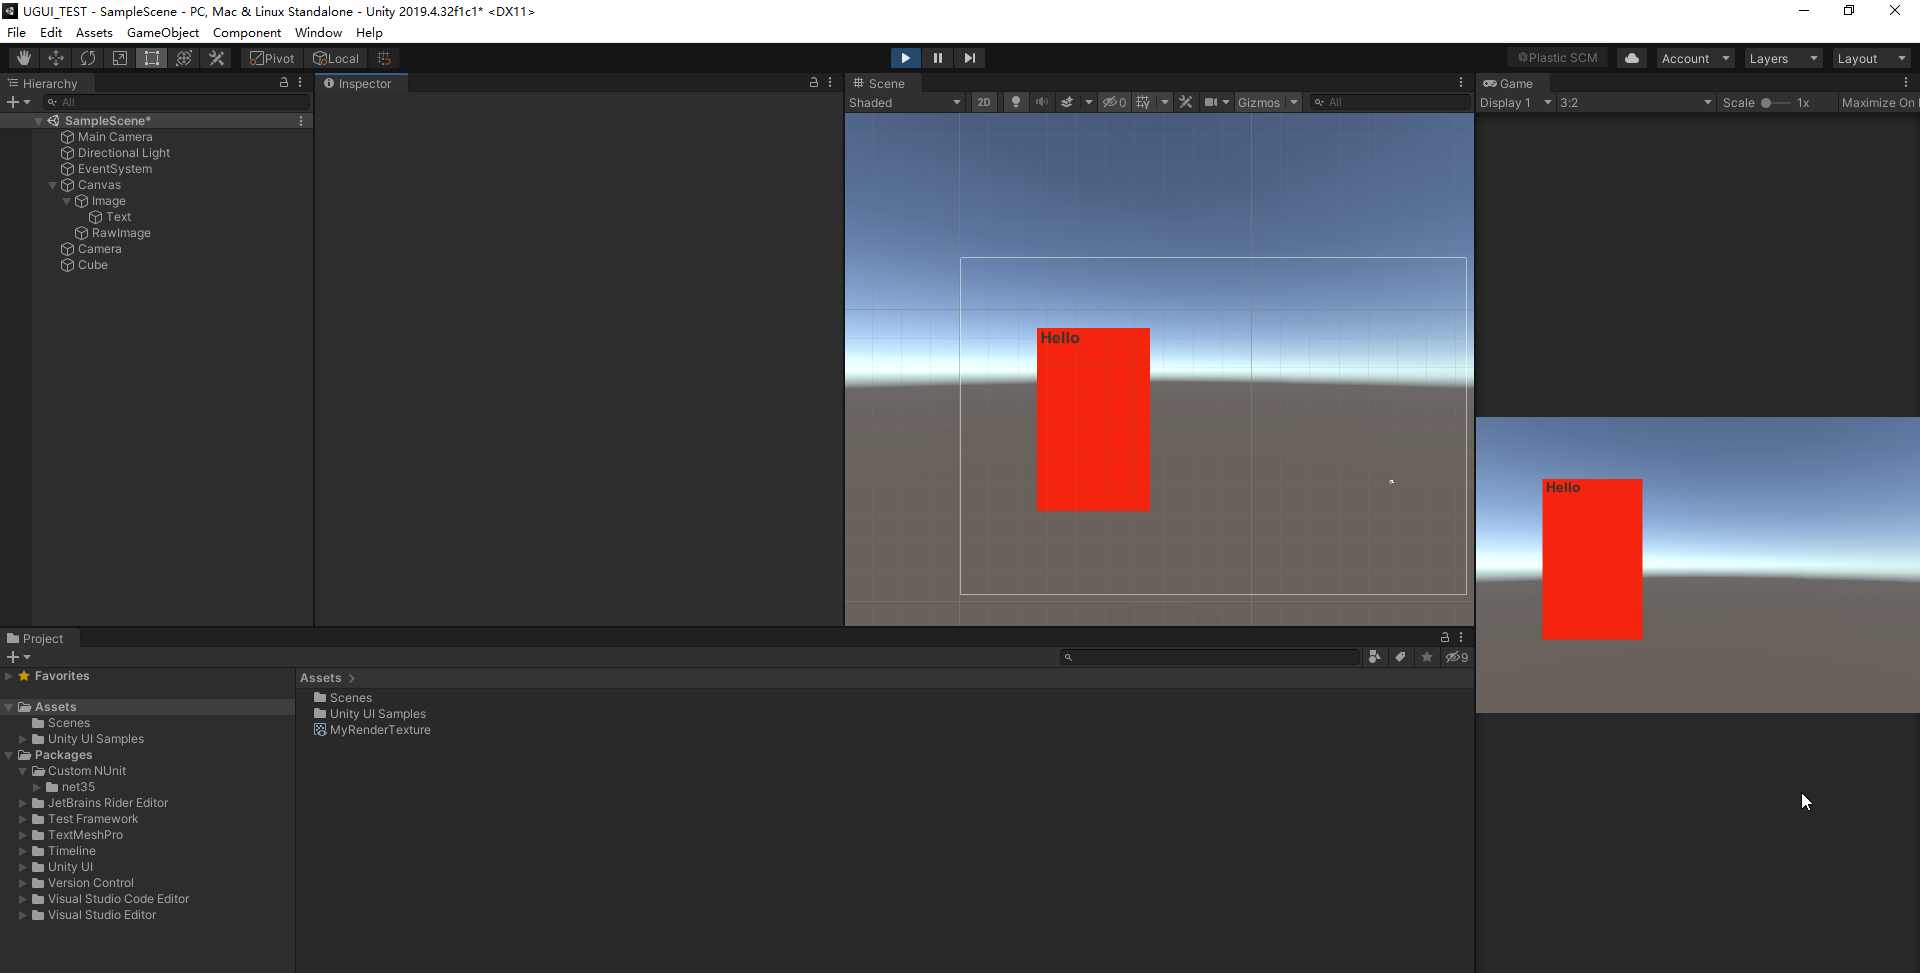Toggle grid snapping icon in toolbar
This screenshot has width=1920, height=973.
point(384,58)
